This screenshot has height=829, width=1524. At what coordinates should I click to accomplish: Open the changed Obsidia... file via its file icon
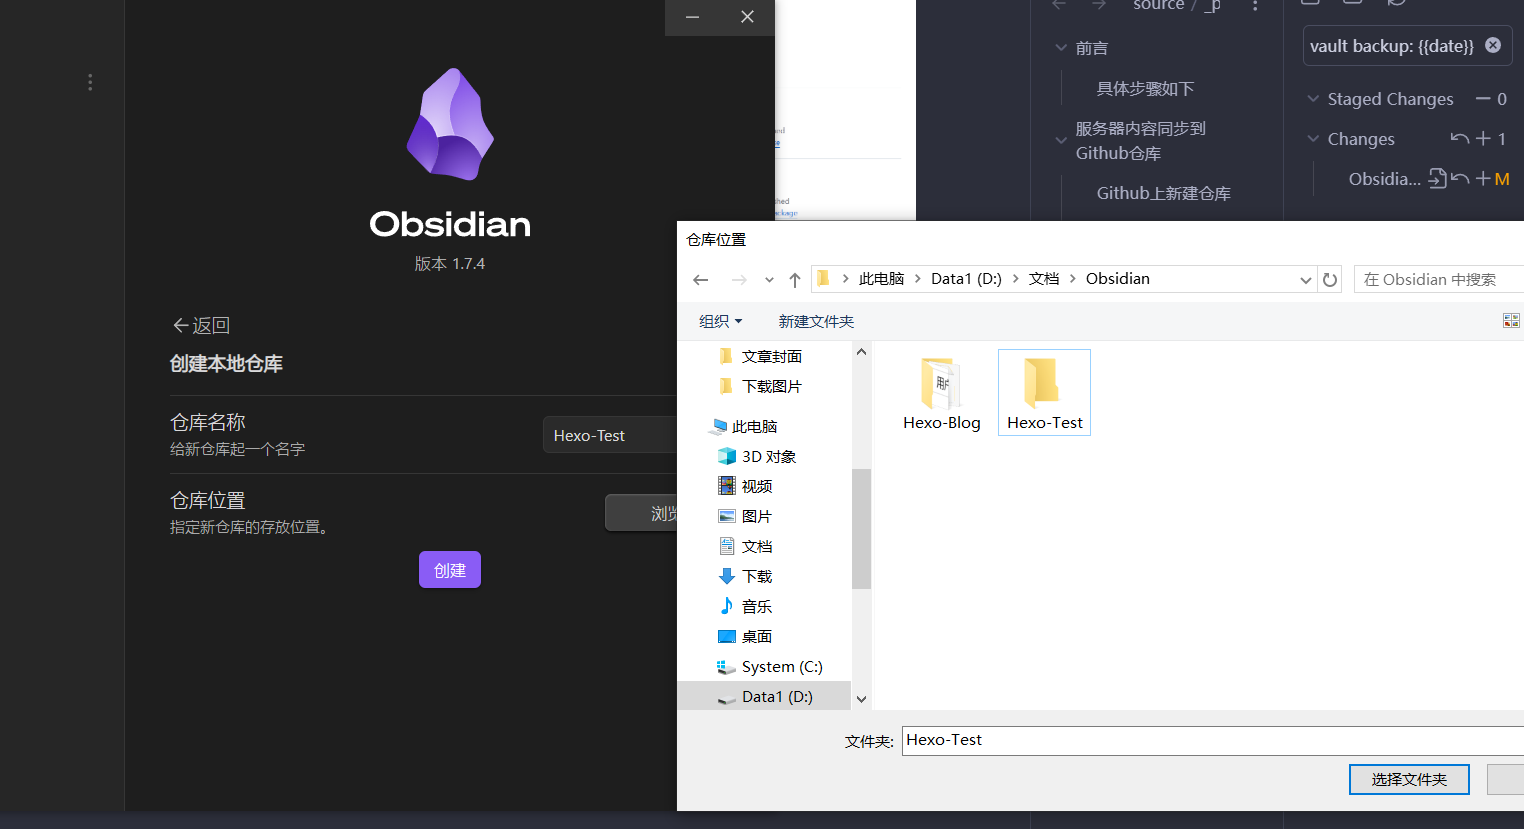(1437, 179)
